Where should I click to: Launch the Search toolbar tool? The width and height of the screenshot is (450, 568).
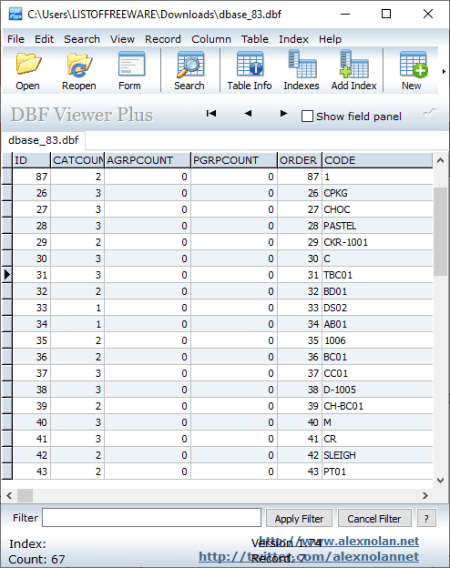(x=189, y=71)
